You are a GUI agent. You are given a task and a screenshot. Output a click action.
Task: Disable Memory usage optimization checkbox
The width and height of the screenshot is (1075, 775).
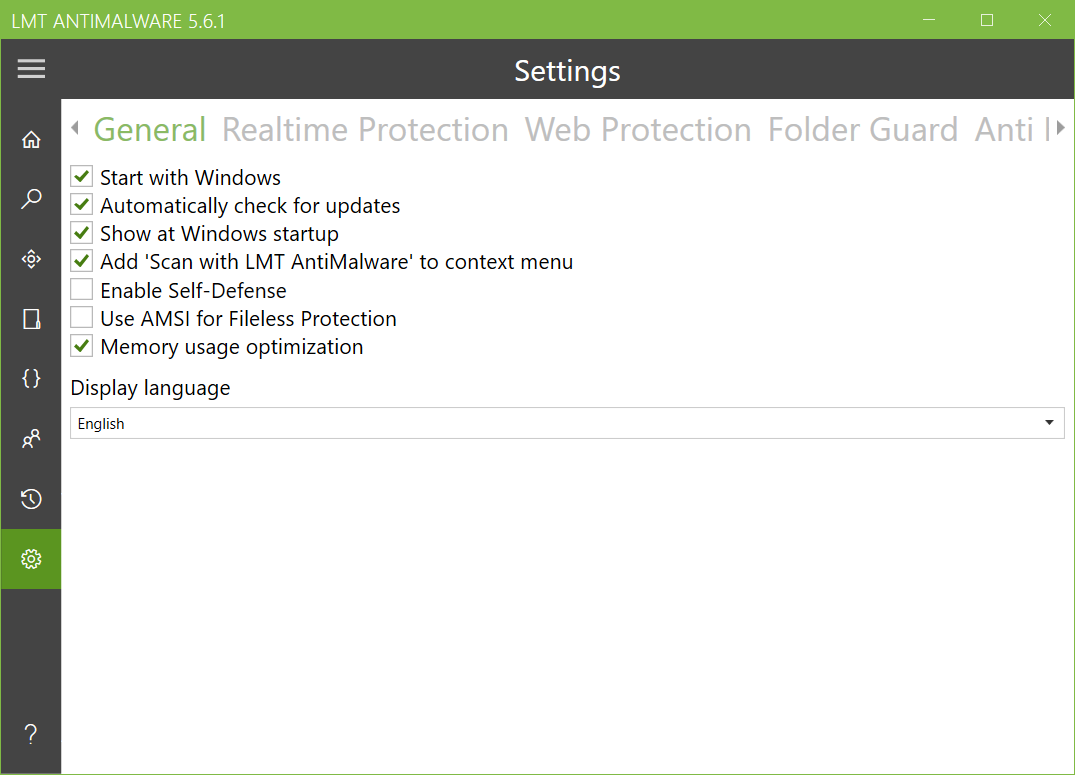(82, 347)
